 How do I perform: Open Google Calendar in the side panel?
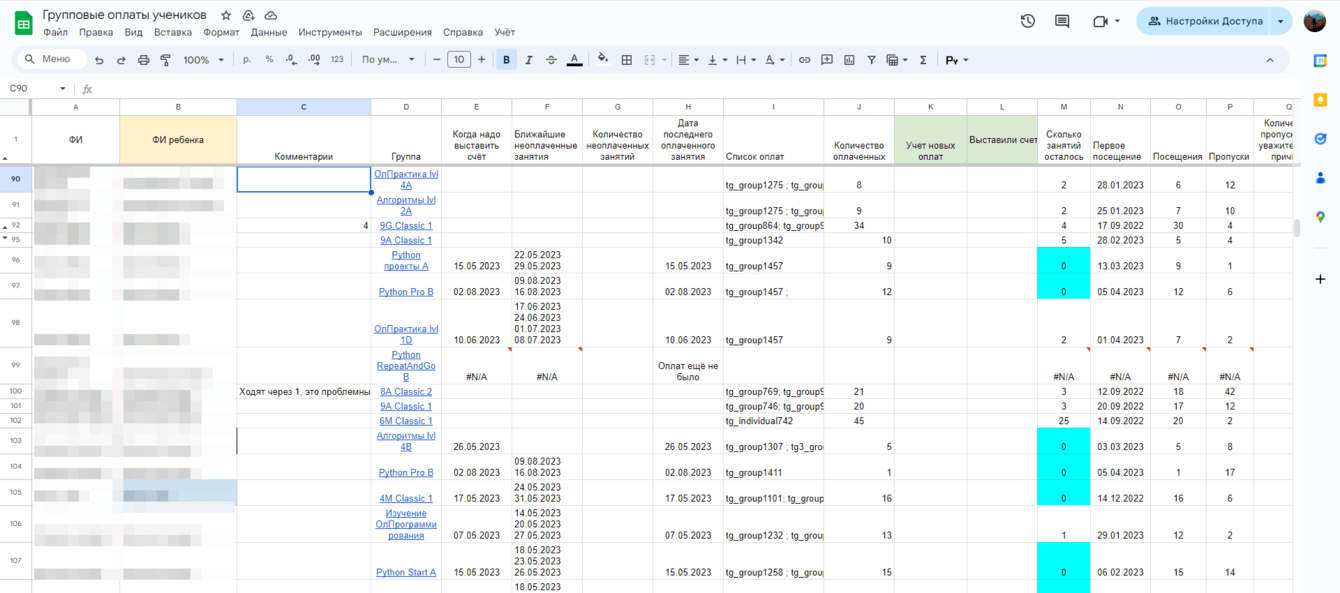[x=1320, y=61]
